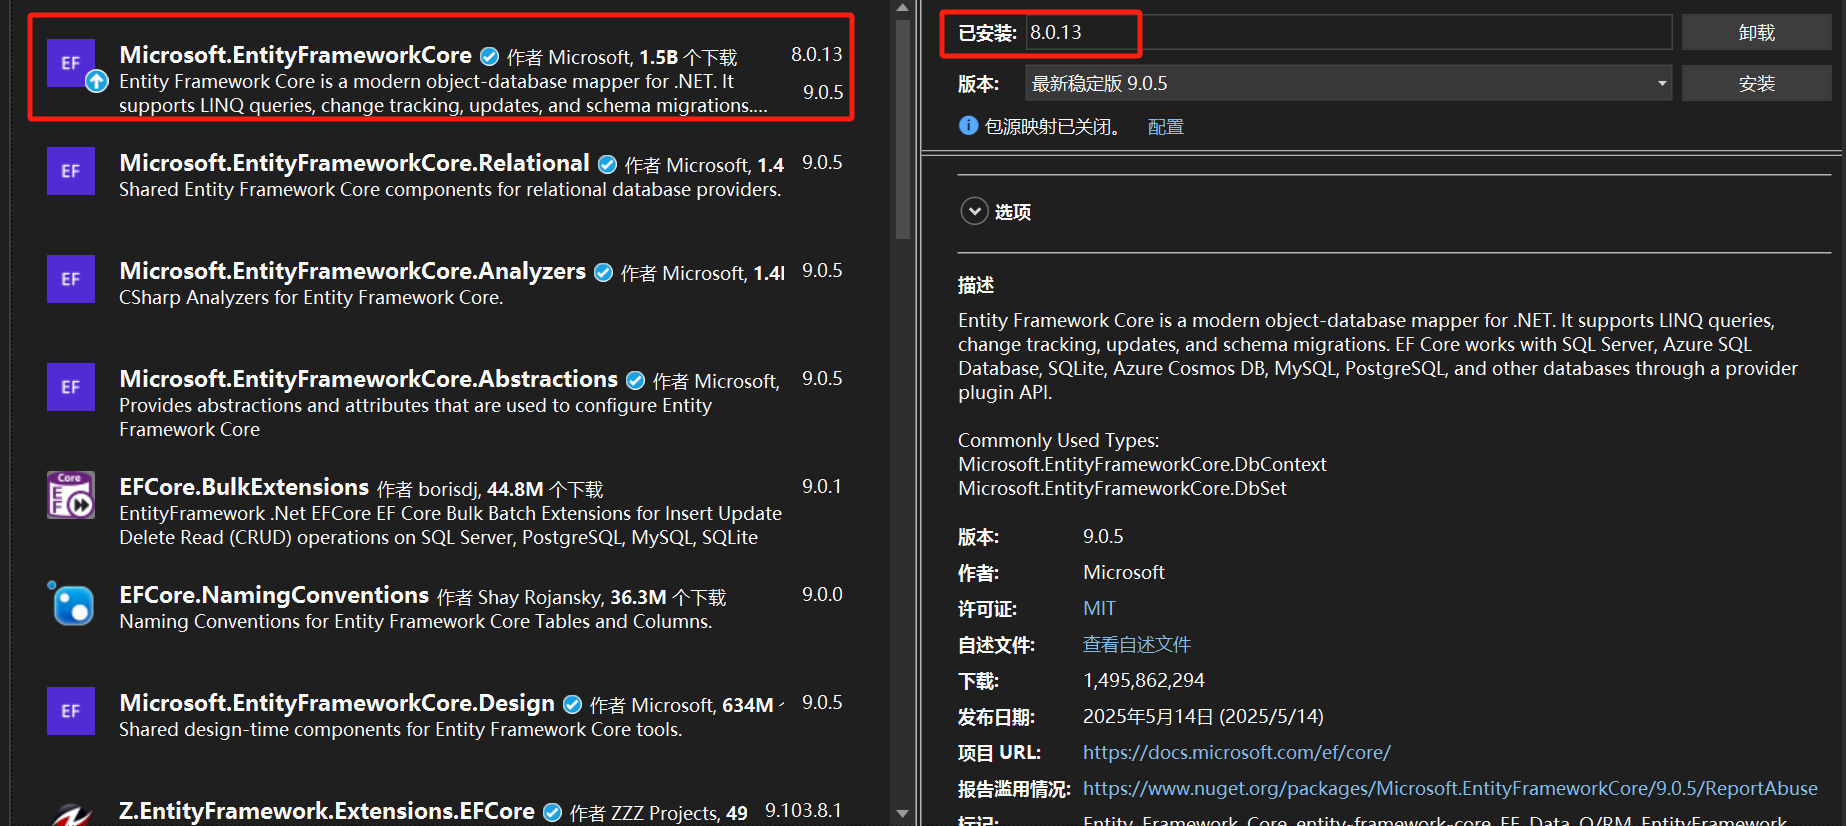Click the EF icon of EntityFrameworkCore.Design
Image resolution: width=1846 pixels, height=826 pixels.
(x=71, y=711)
